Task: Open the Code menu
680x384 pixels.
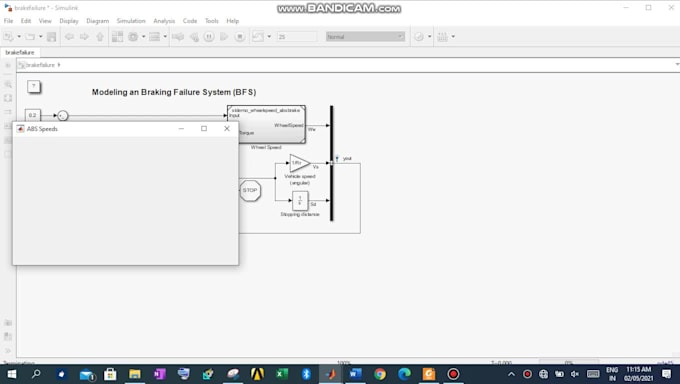Action: pyautogui.click(x=190, y=21)
